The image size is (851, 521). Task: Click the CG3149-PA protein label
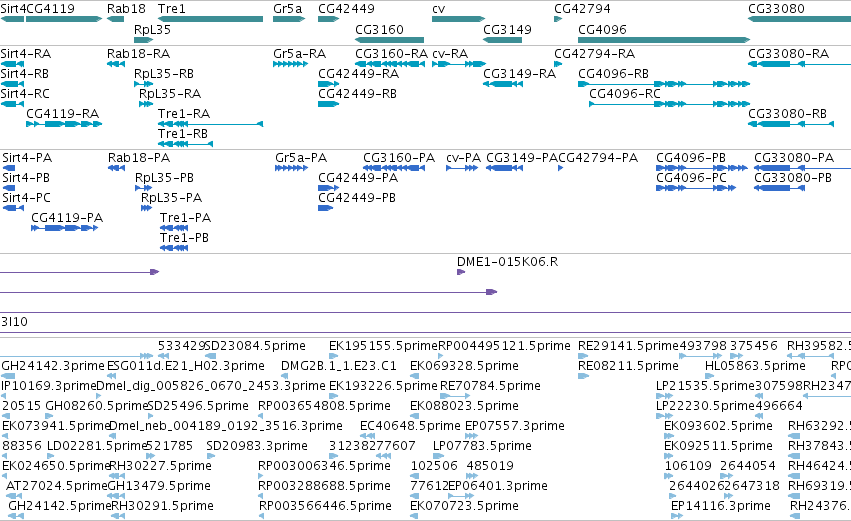point(522,158)
